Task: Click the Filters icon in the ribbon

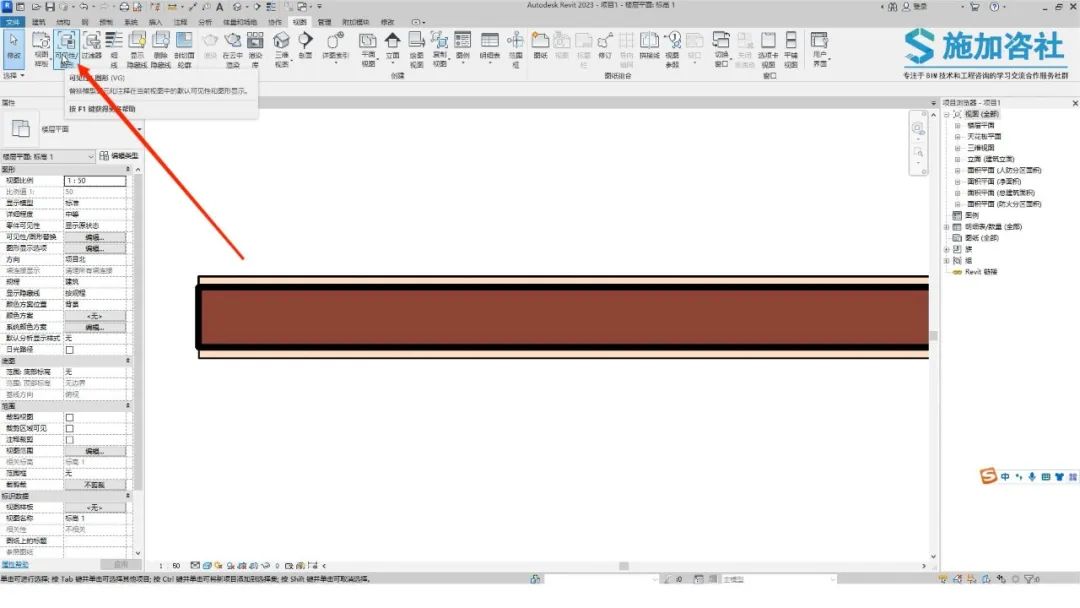Action: coord(91,46)
